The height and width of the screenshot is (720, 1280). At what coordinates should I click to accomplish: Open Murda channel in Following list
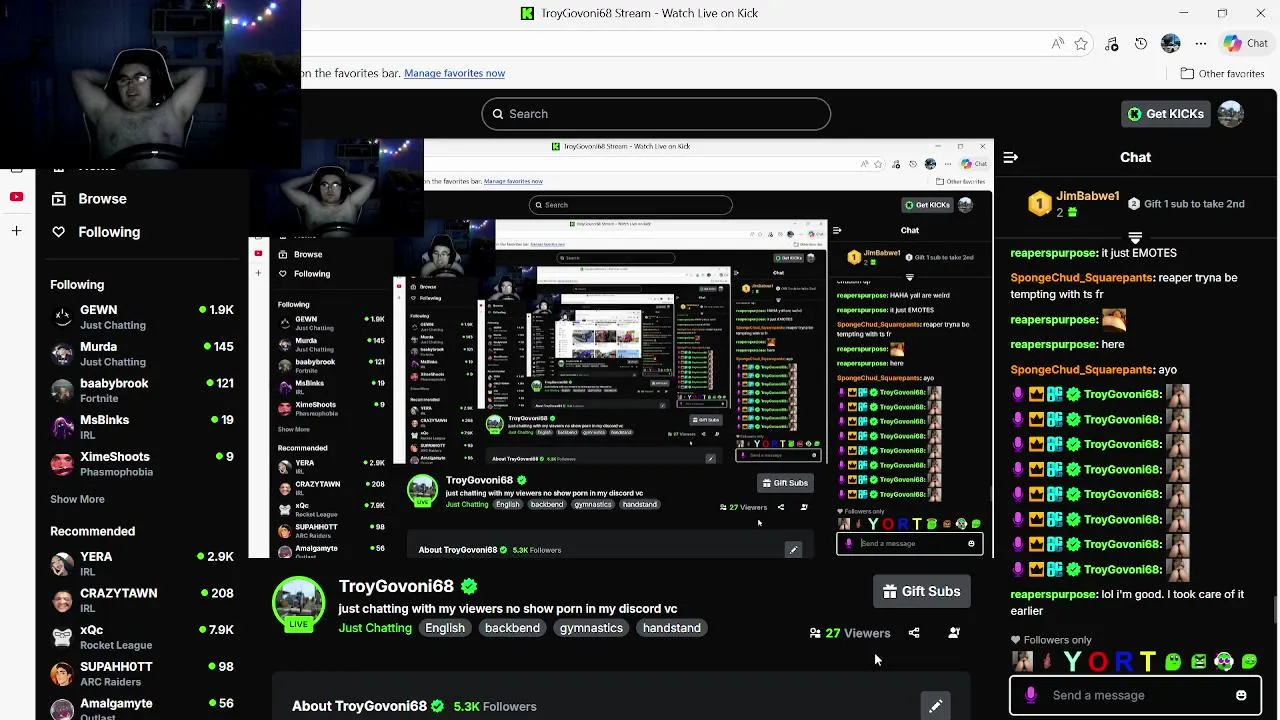coord(142,354)
